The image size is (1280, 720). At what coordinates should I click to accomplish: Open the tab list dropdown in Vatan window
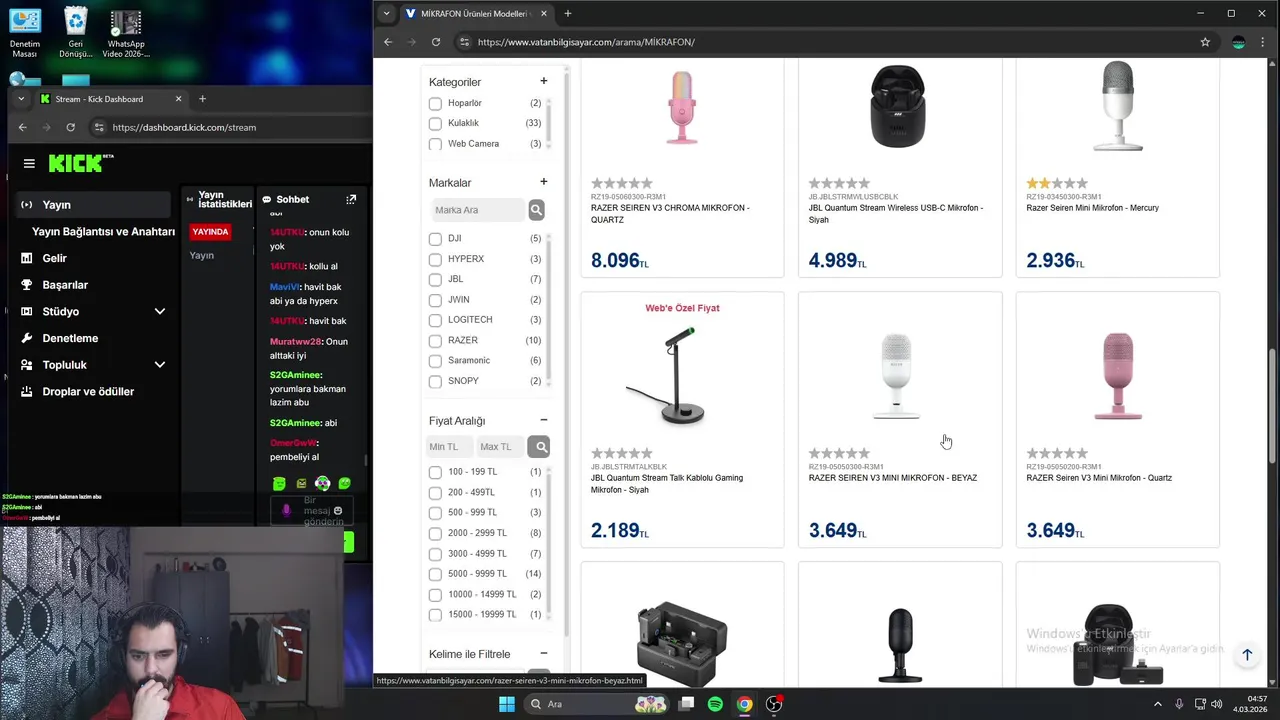387,13
